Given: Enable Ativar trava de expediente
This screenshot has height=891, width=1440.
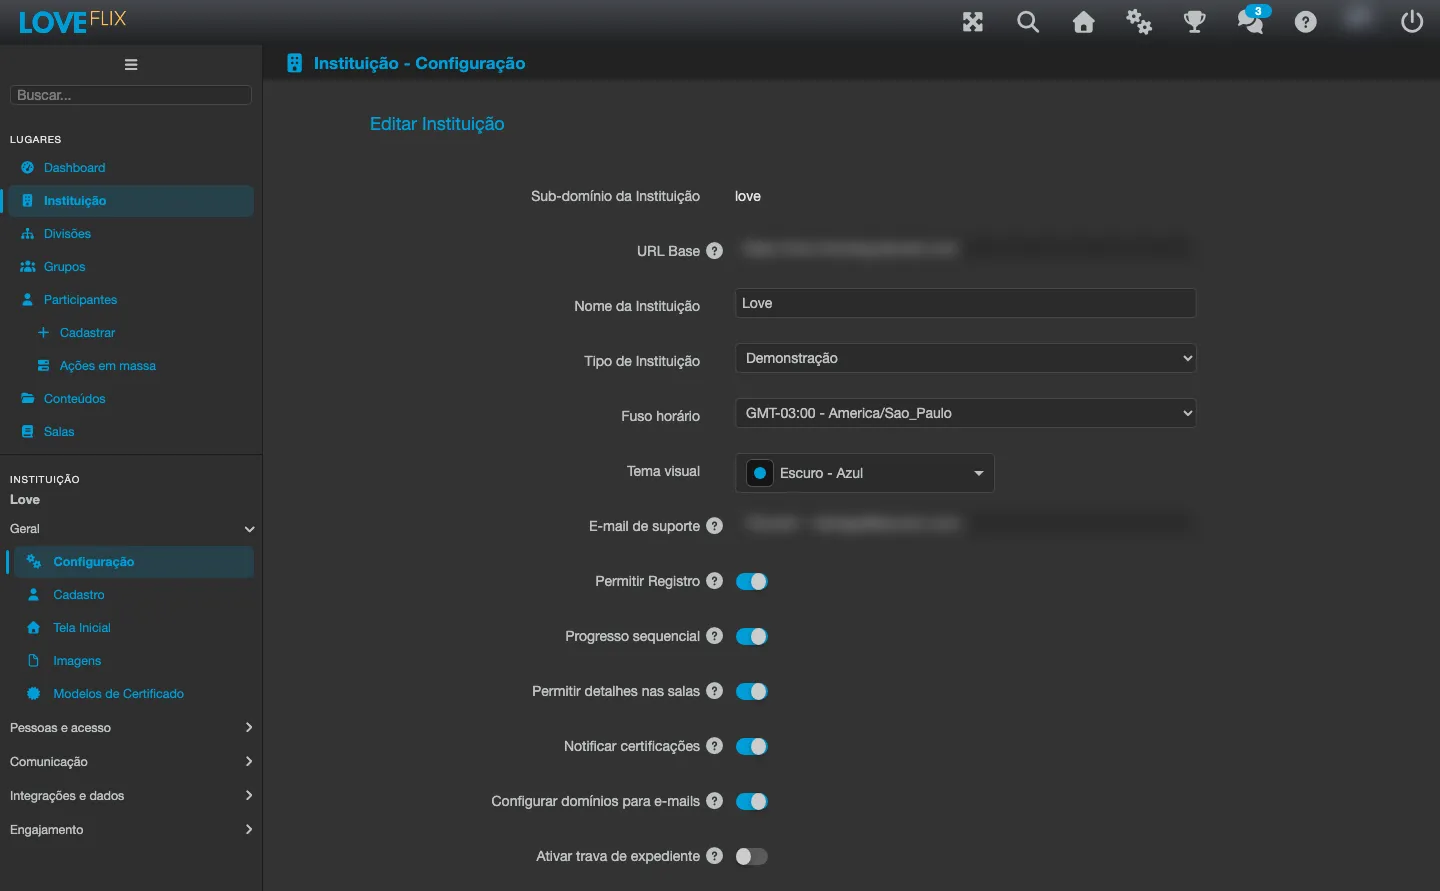Looking at the screenshot, I should tap(752, 856).
